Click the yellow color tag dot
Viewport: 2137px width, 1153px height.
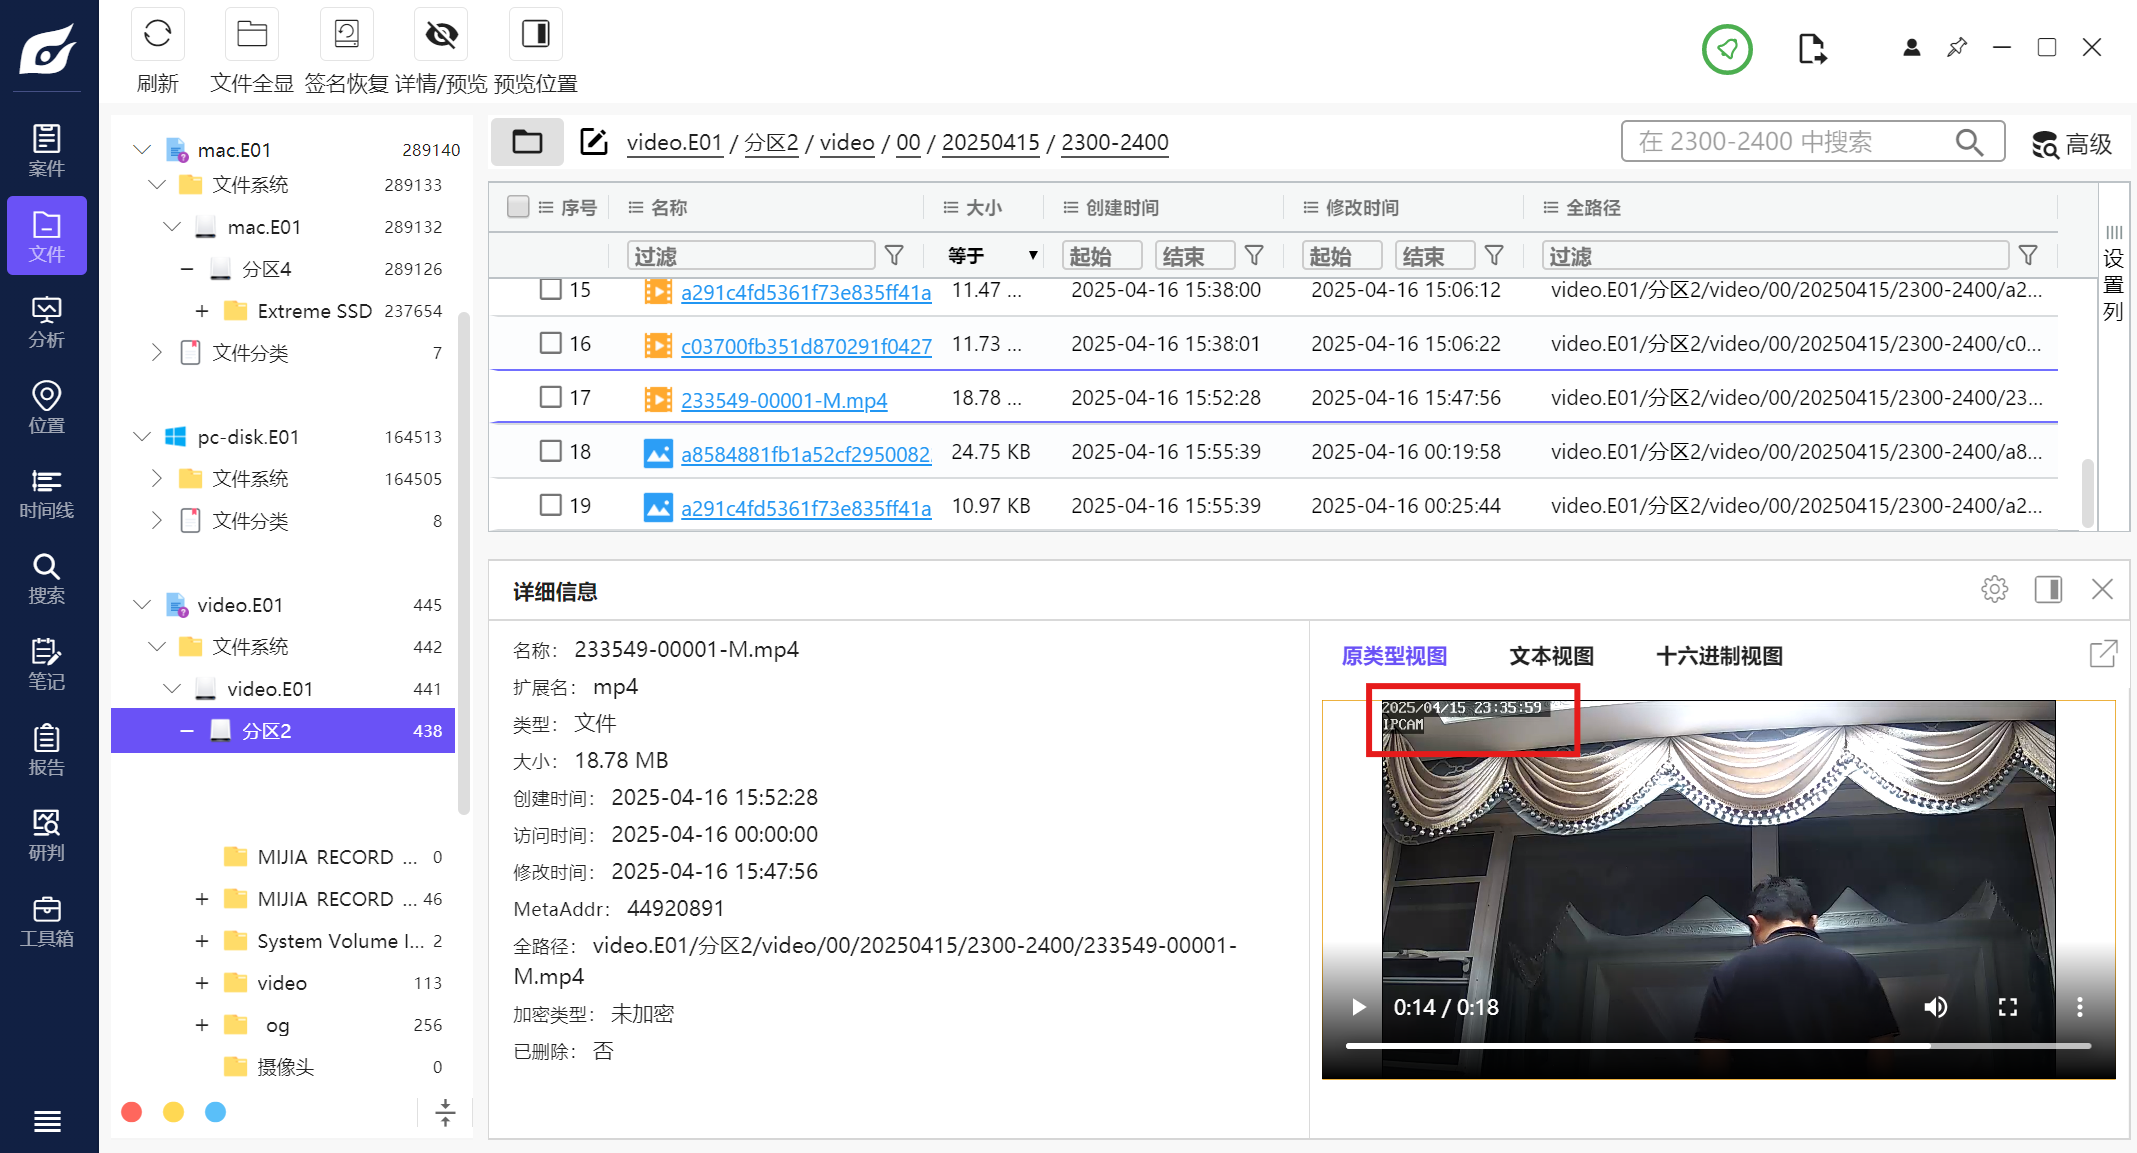(173, 1112)
